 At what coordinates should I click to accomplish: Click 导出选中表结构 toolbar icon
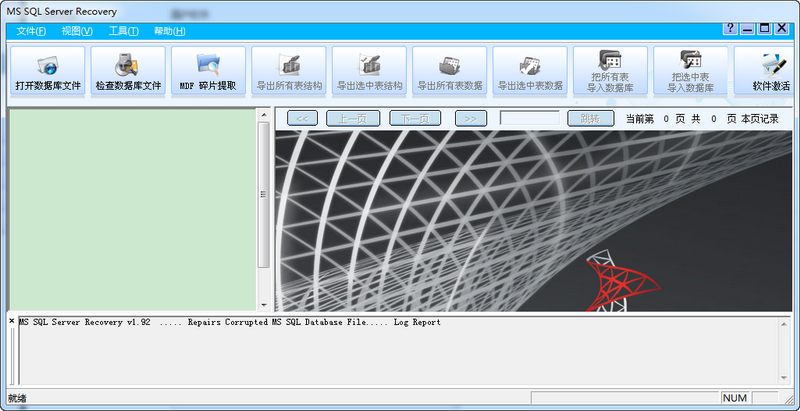369,70
